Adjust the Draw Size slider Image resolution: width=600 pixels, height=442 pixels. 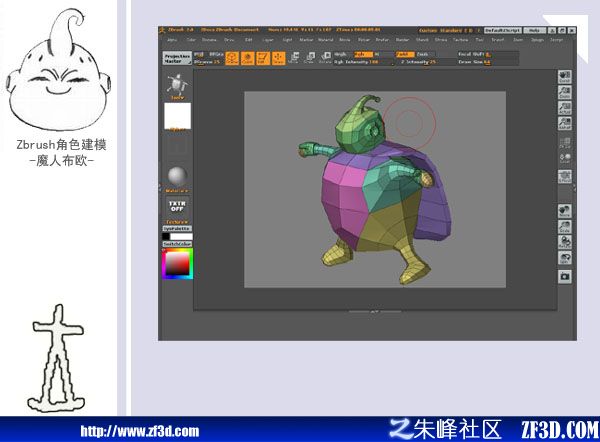pos(488,62)
